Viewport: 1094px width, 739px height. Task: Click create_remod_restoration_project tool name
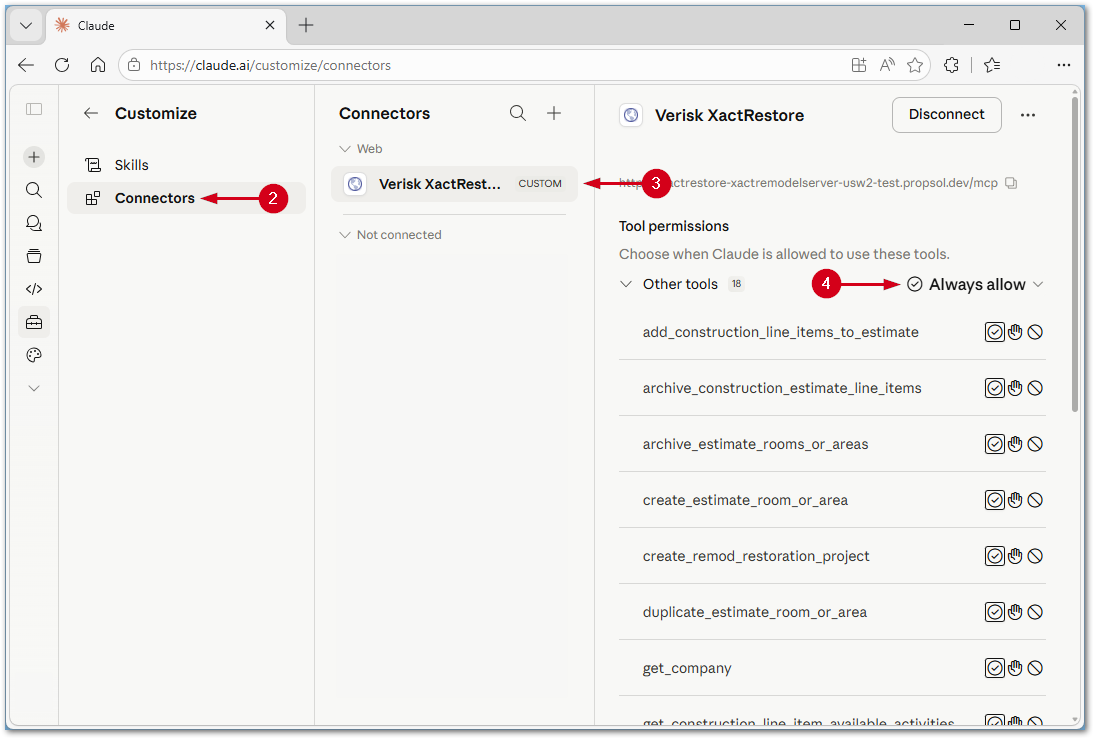coord(756,556)
